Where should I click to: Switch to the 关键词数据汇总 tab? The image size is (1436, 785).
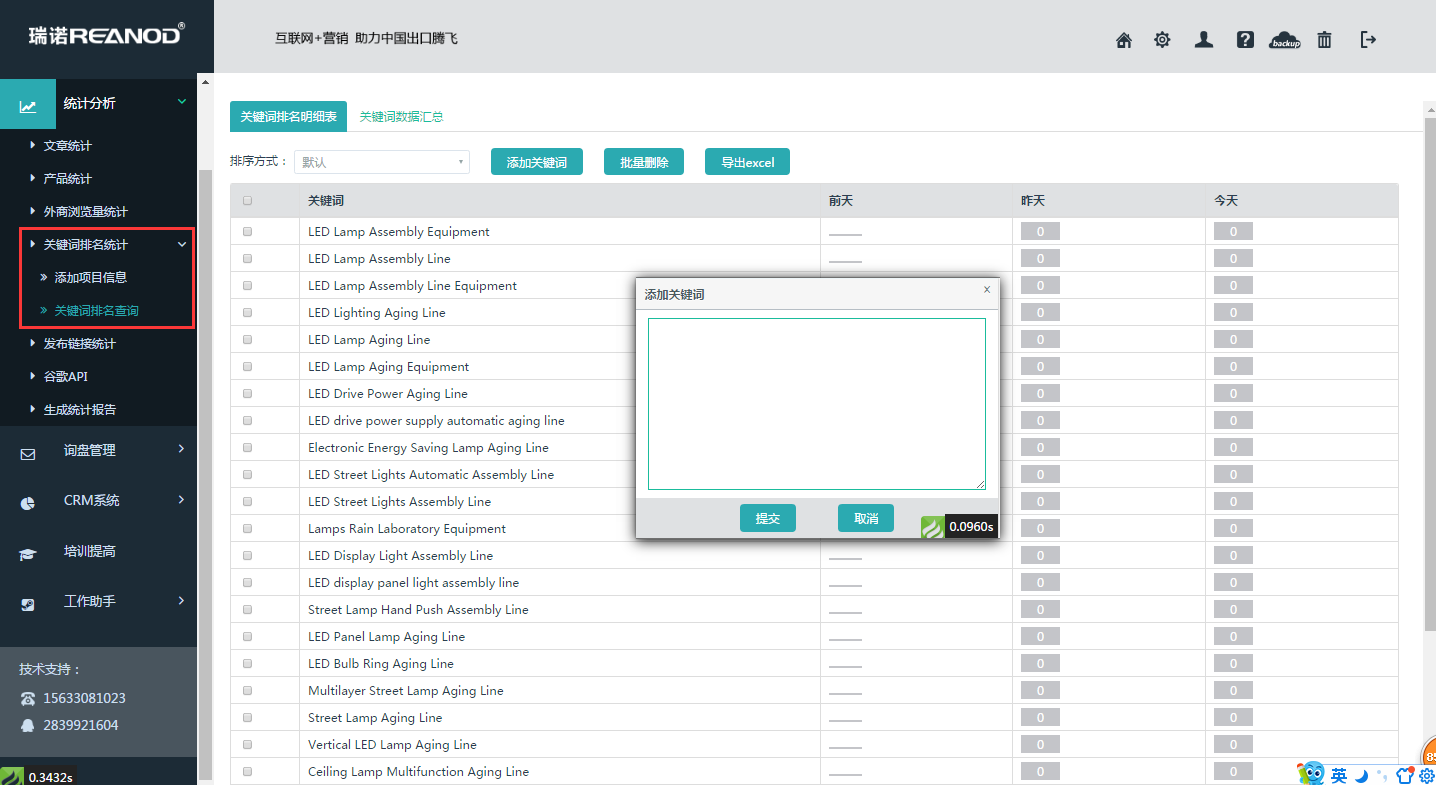coord(401,117)
